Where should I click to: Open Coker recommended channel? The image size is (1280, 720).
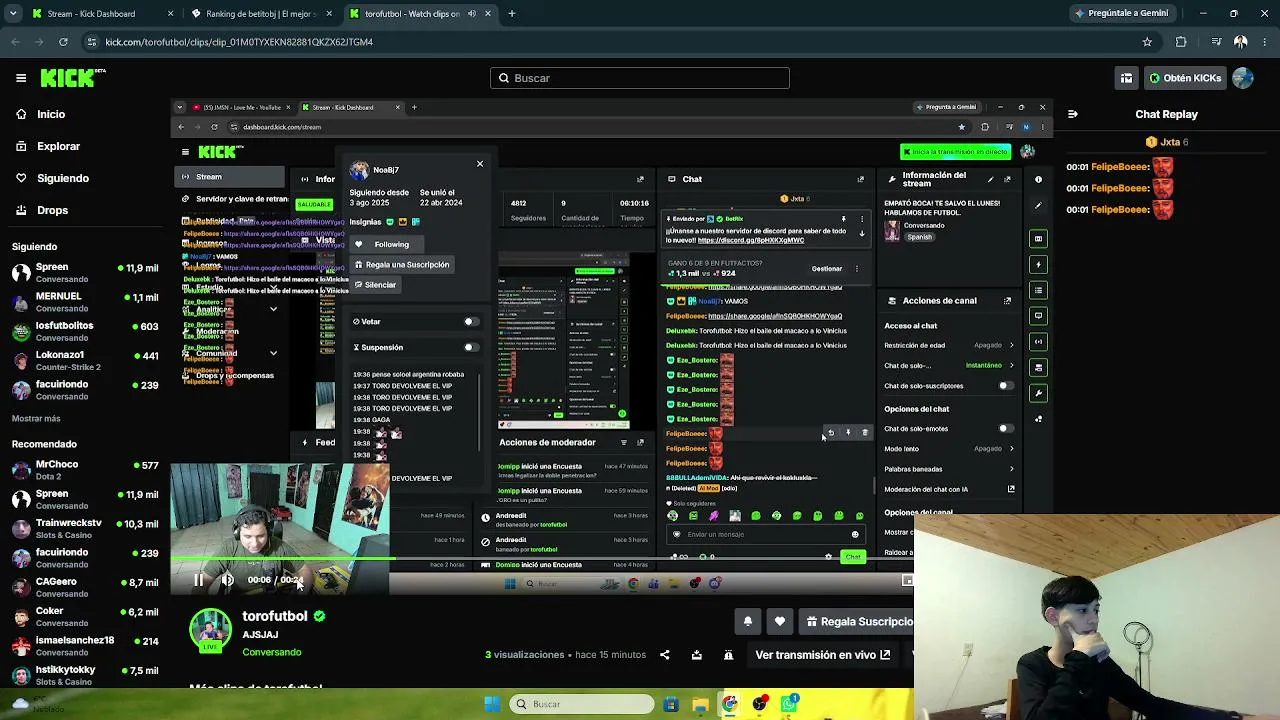[x=85, y=616]
